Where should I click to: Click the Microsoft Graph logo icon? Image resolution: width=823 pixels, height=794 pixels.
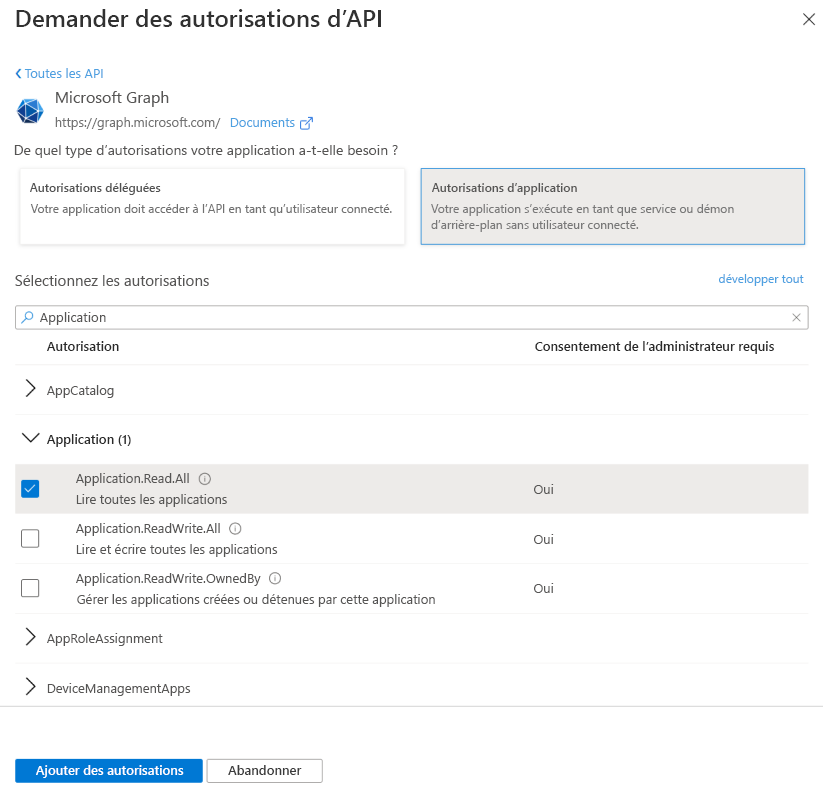click(29, 110)
